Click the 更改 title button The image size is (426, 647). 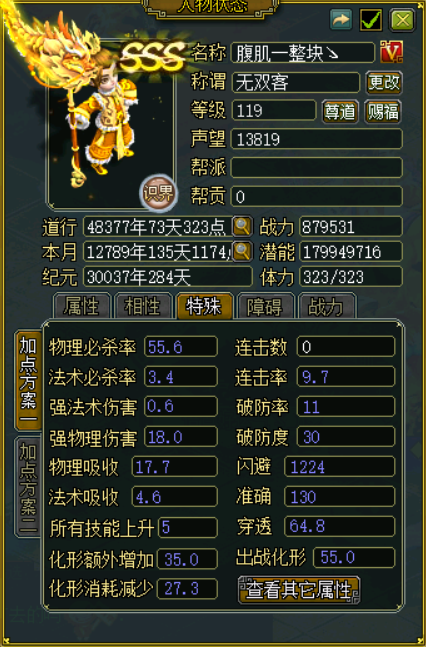(x=384, y=83)
